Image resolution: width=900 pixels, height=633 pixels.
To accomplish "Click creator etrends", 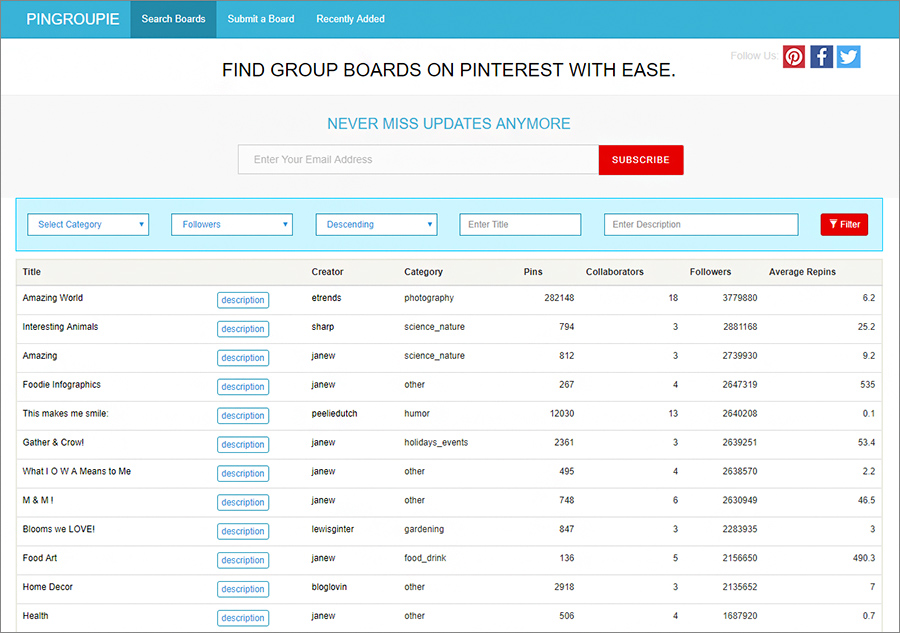I will pyautogui.click(x=326, y=298).
